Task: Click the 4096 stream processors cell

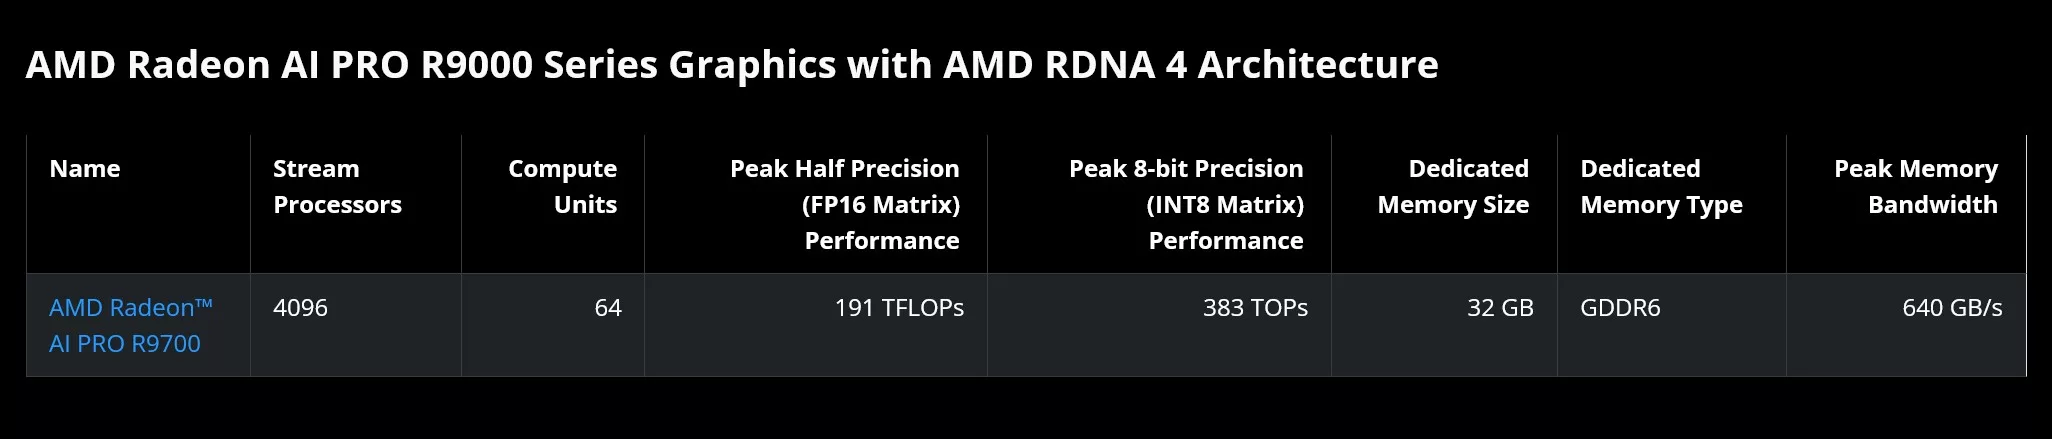Action: (300, 308)
